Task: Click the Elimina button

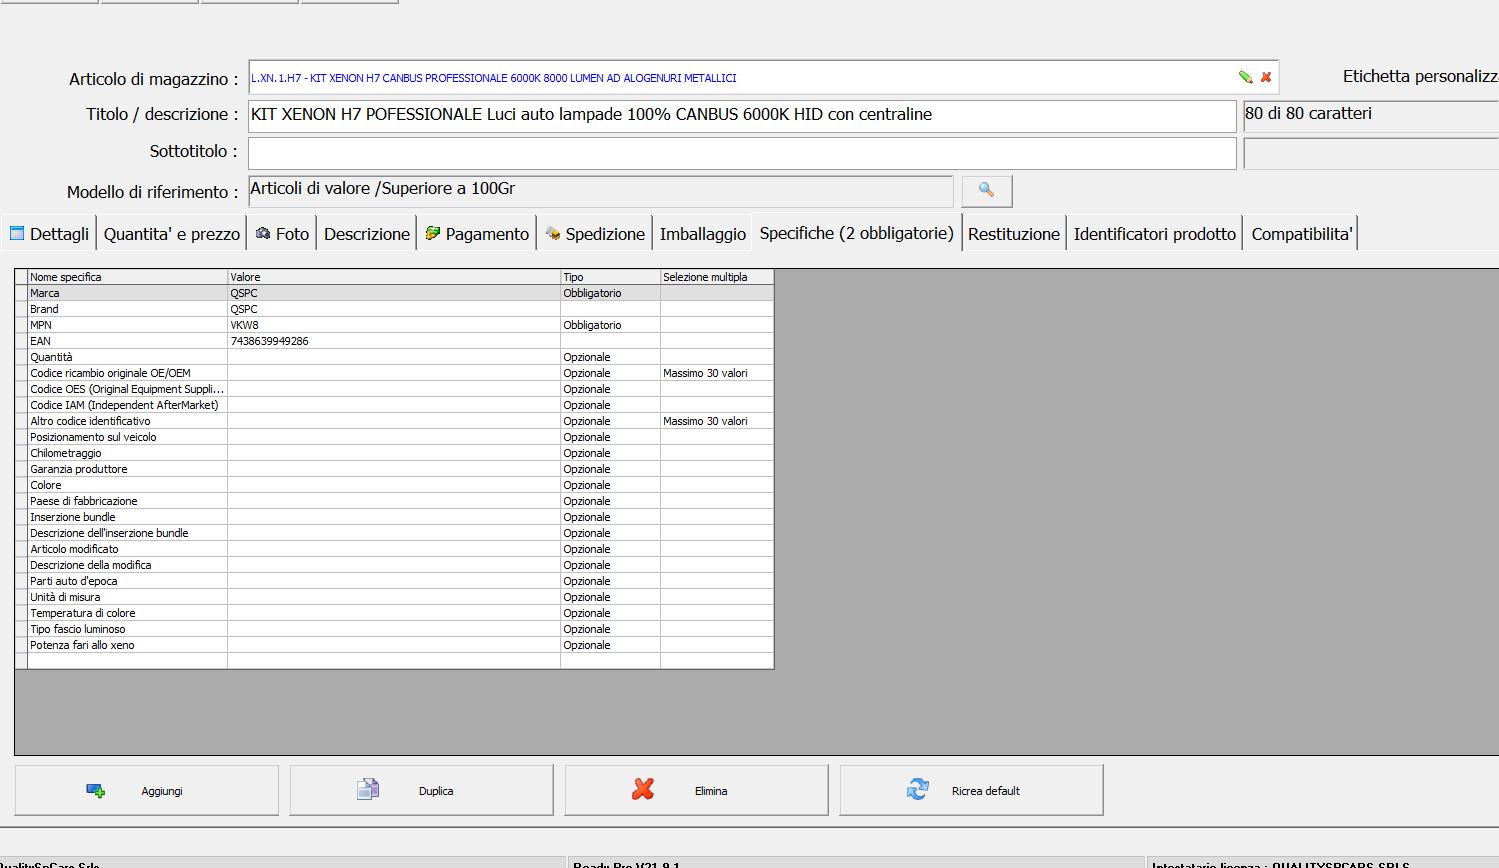Action: 697,790
